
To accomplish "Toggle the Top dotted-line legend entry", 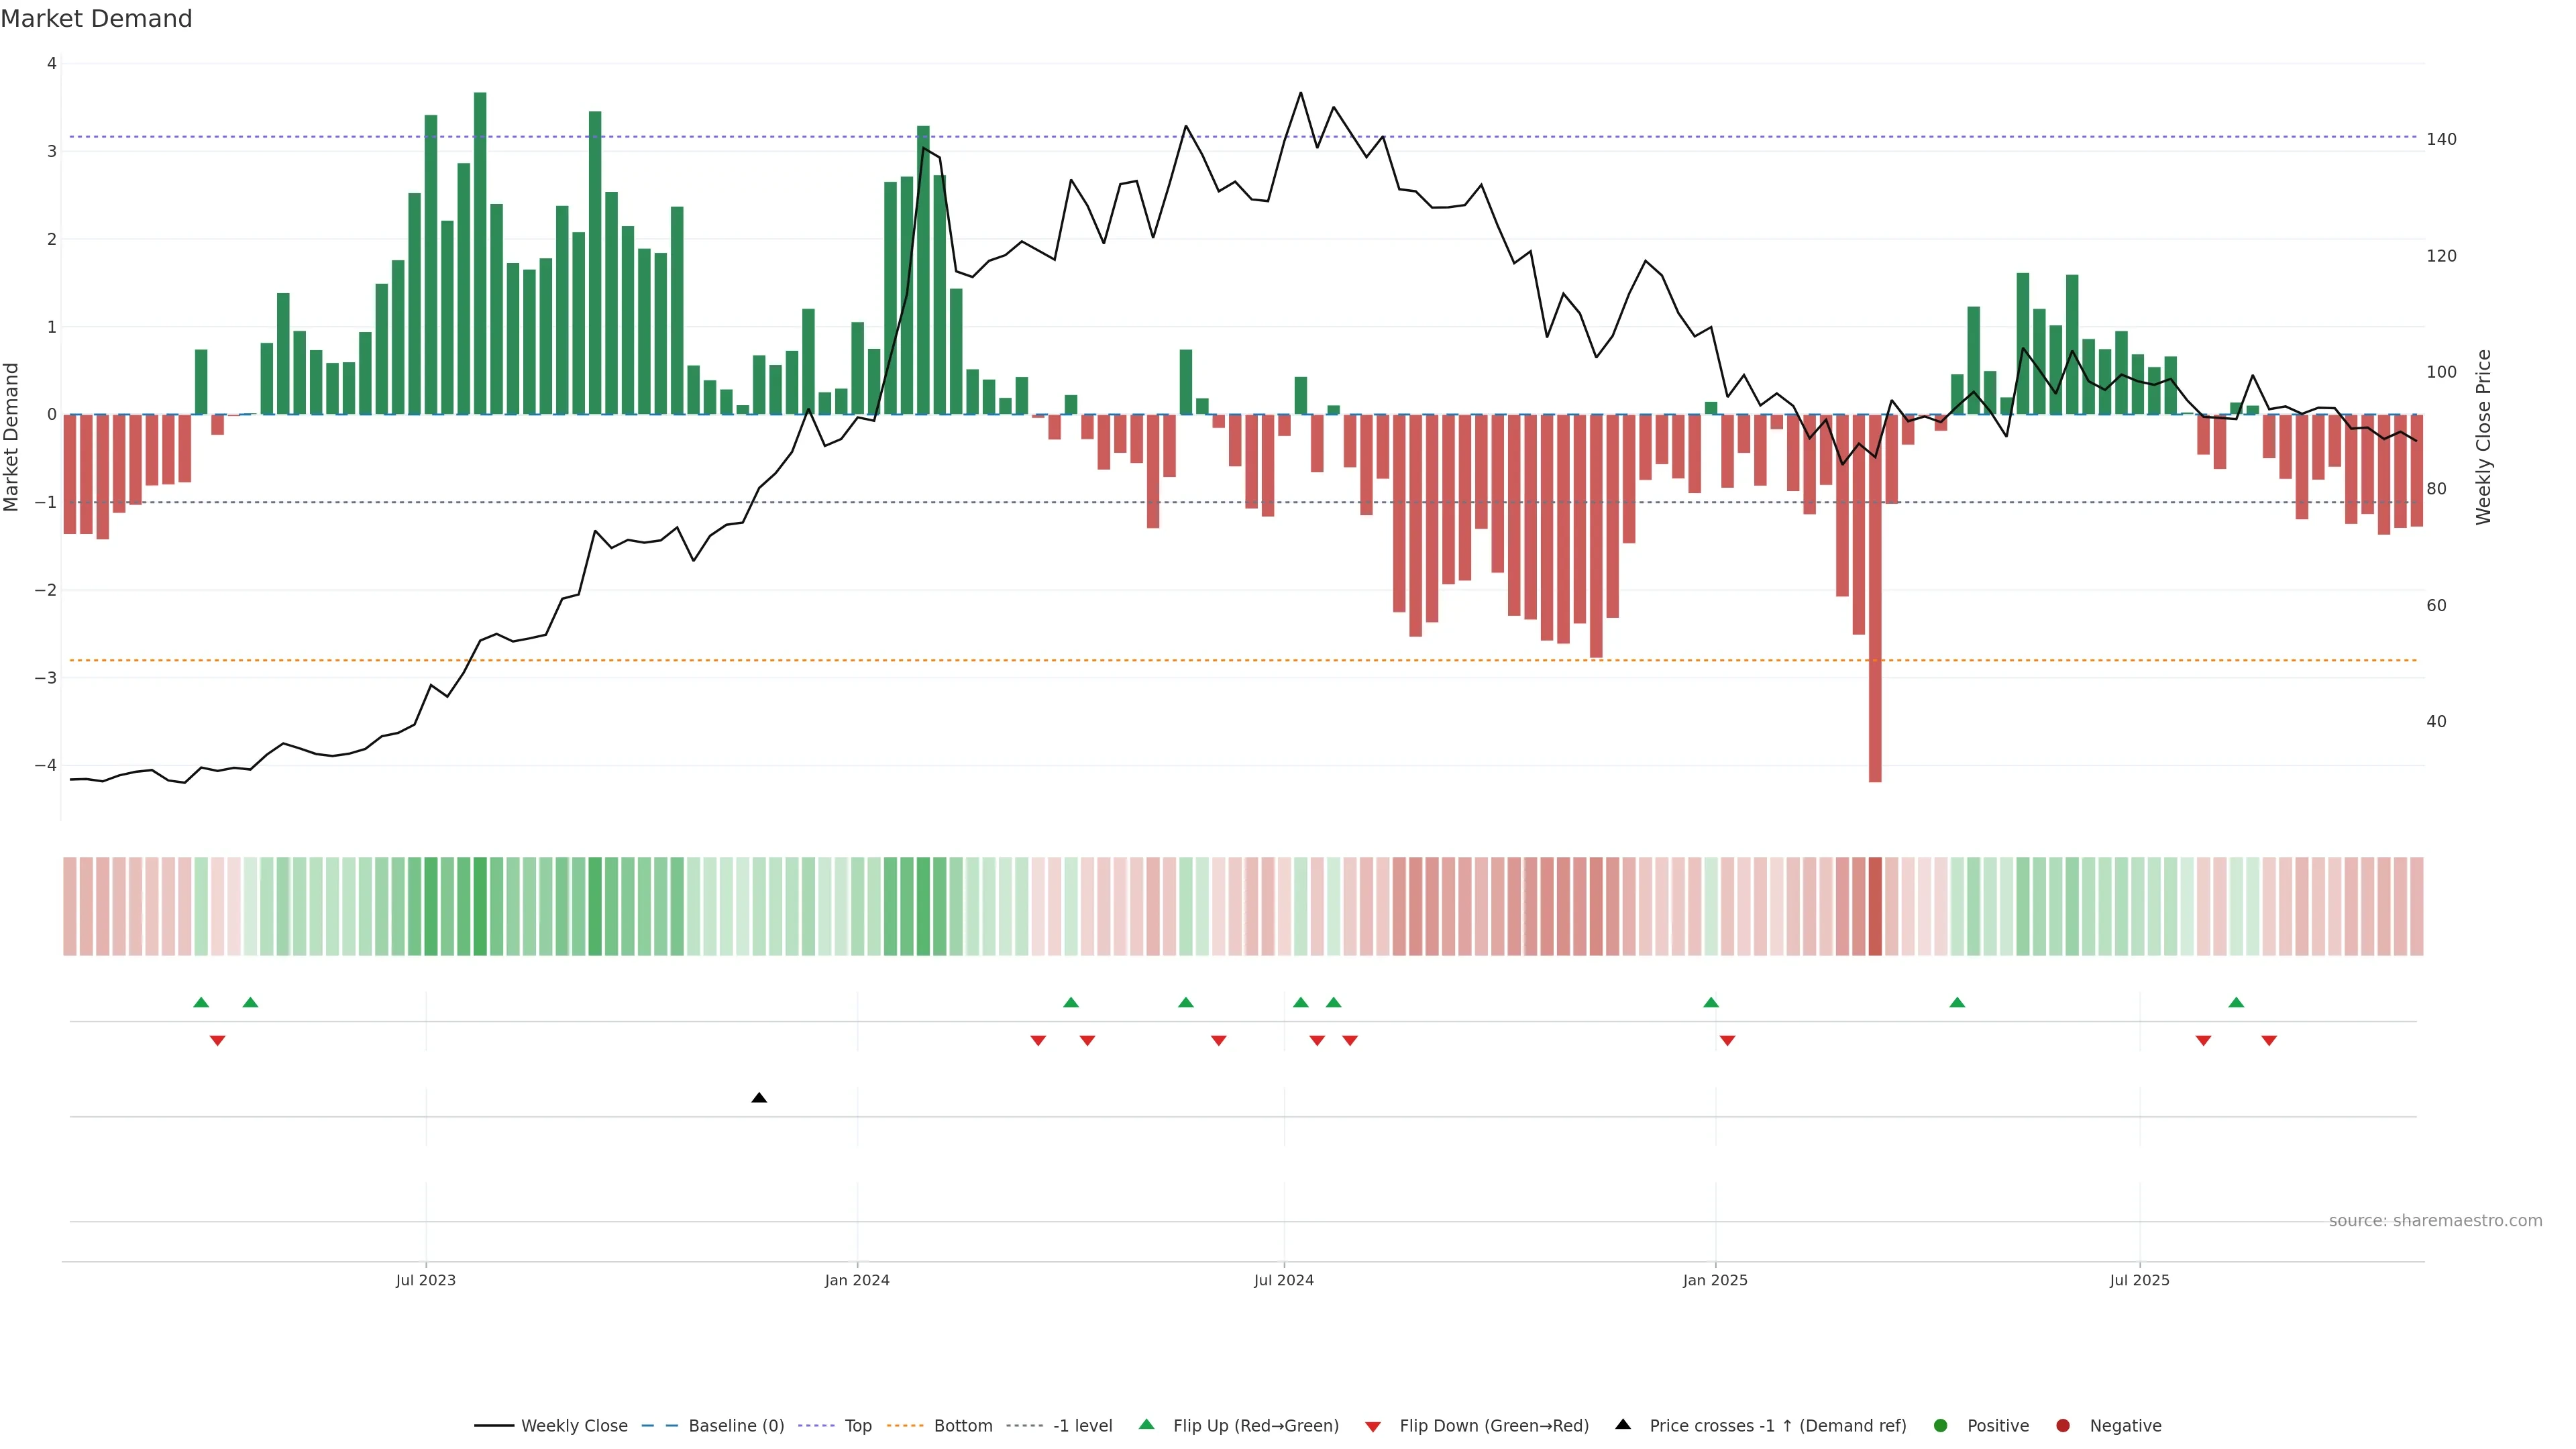I will coord(857,1426).
